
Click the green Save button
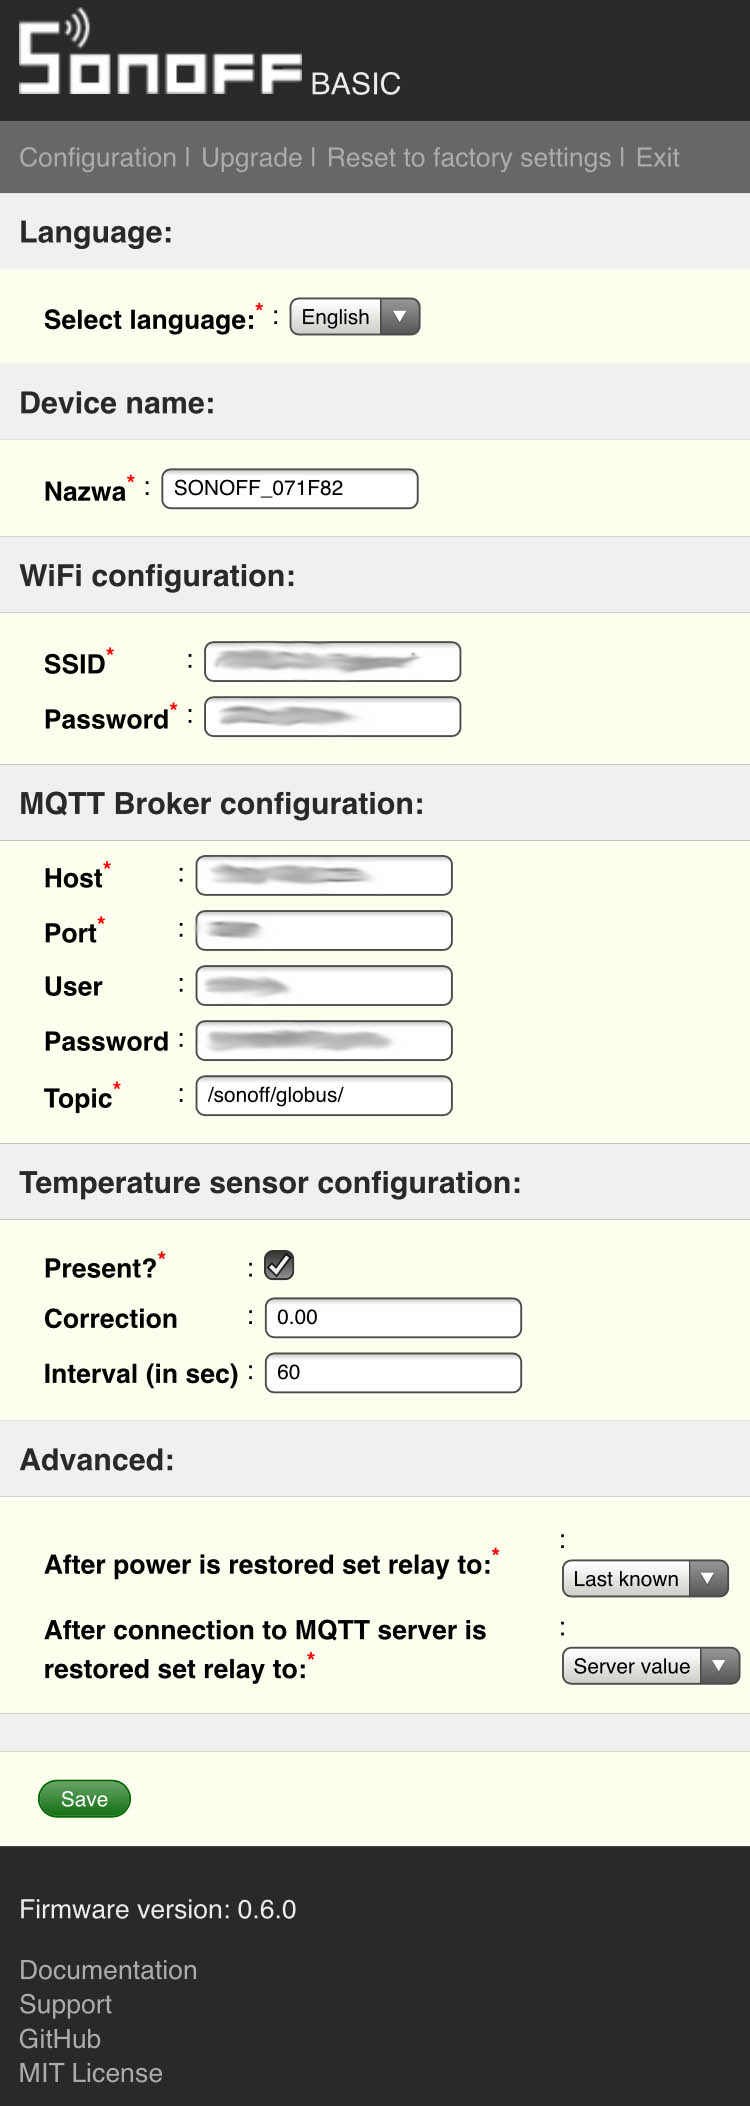pos(84,1799)
